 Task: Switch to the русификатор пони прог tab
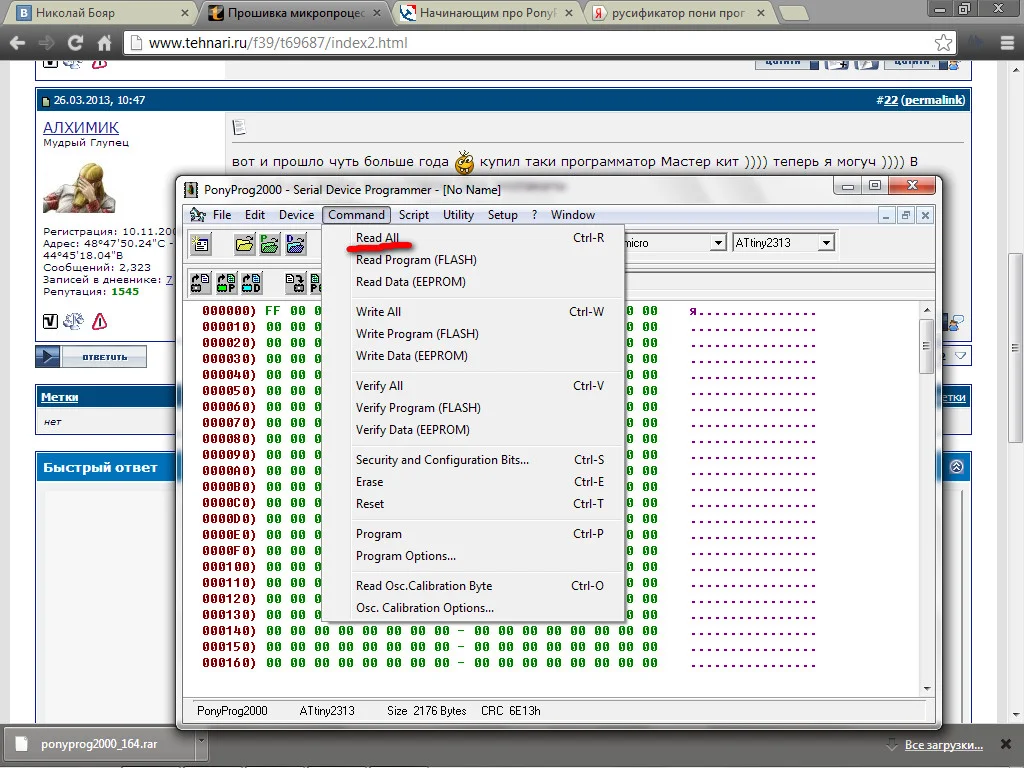point(679,12)
